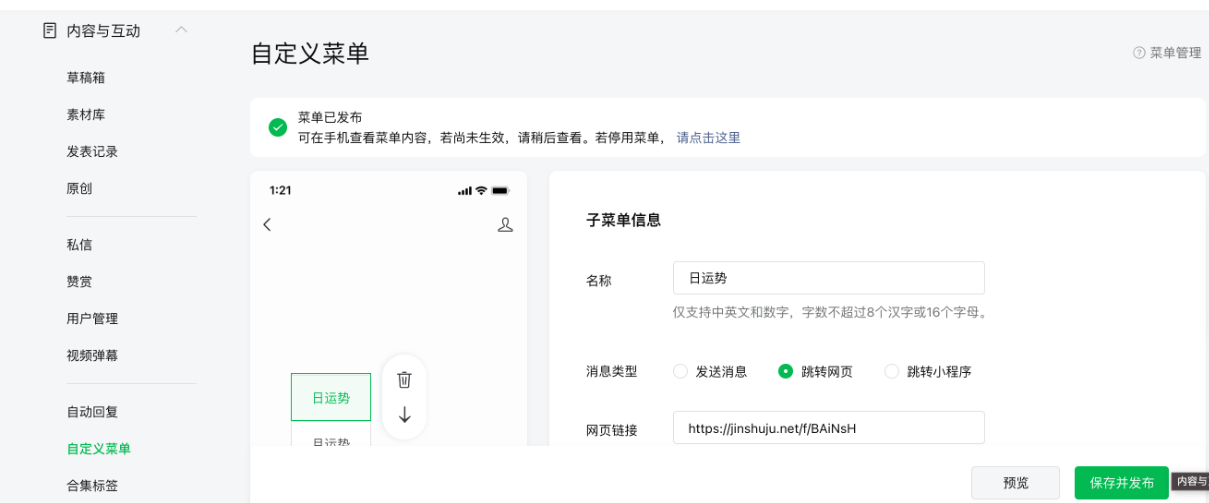The width and height of the screenshot is (1209, 503).
Task: Select the 跳转小程序 radio option
Action: [892, 371]
